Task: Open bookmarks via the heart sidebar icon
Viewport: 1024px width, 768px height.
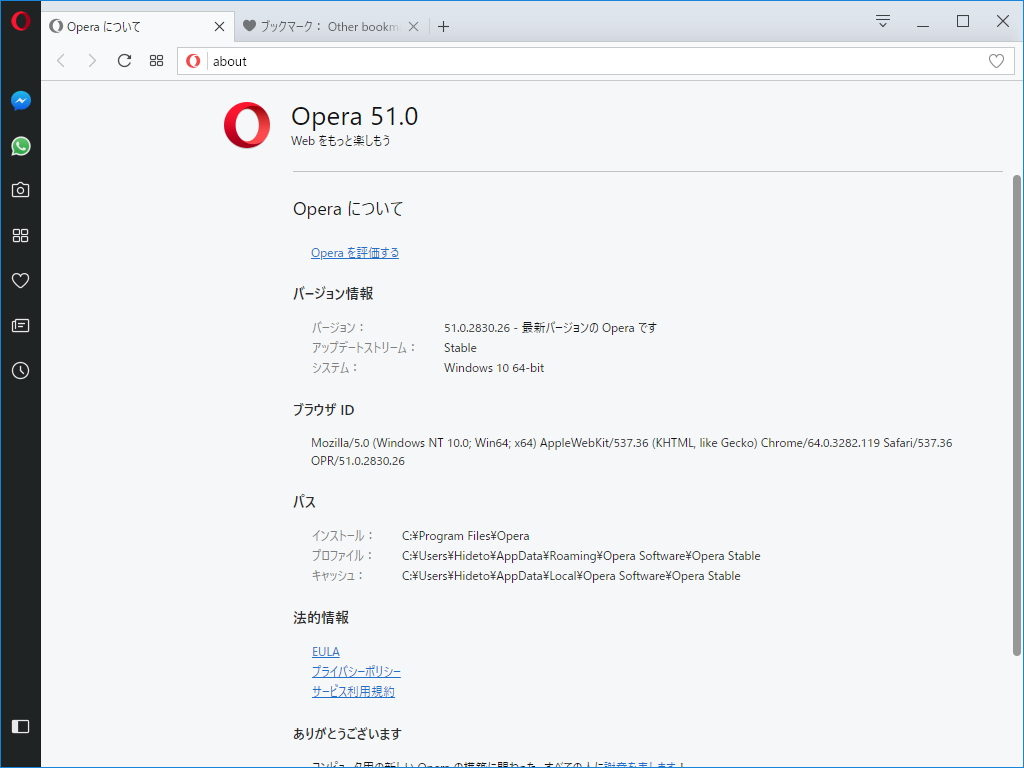Action: pyautogui.click(x=20, y=280)
